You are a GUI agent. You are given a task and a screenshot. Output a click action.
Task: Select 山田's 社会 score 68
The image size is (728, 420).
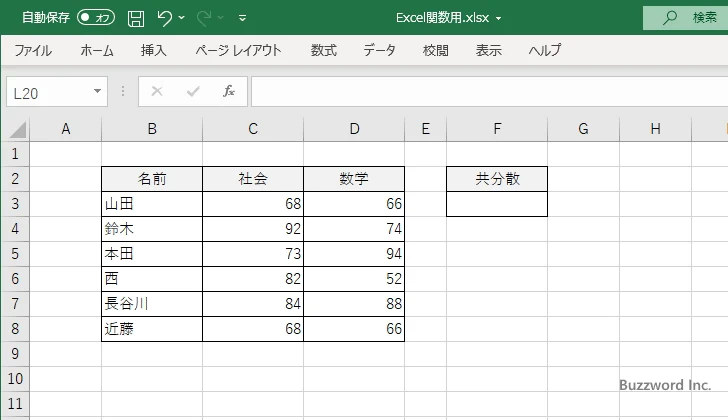point(253,204)
